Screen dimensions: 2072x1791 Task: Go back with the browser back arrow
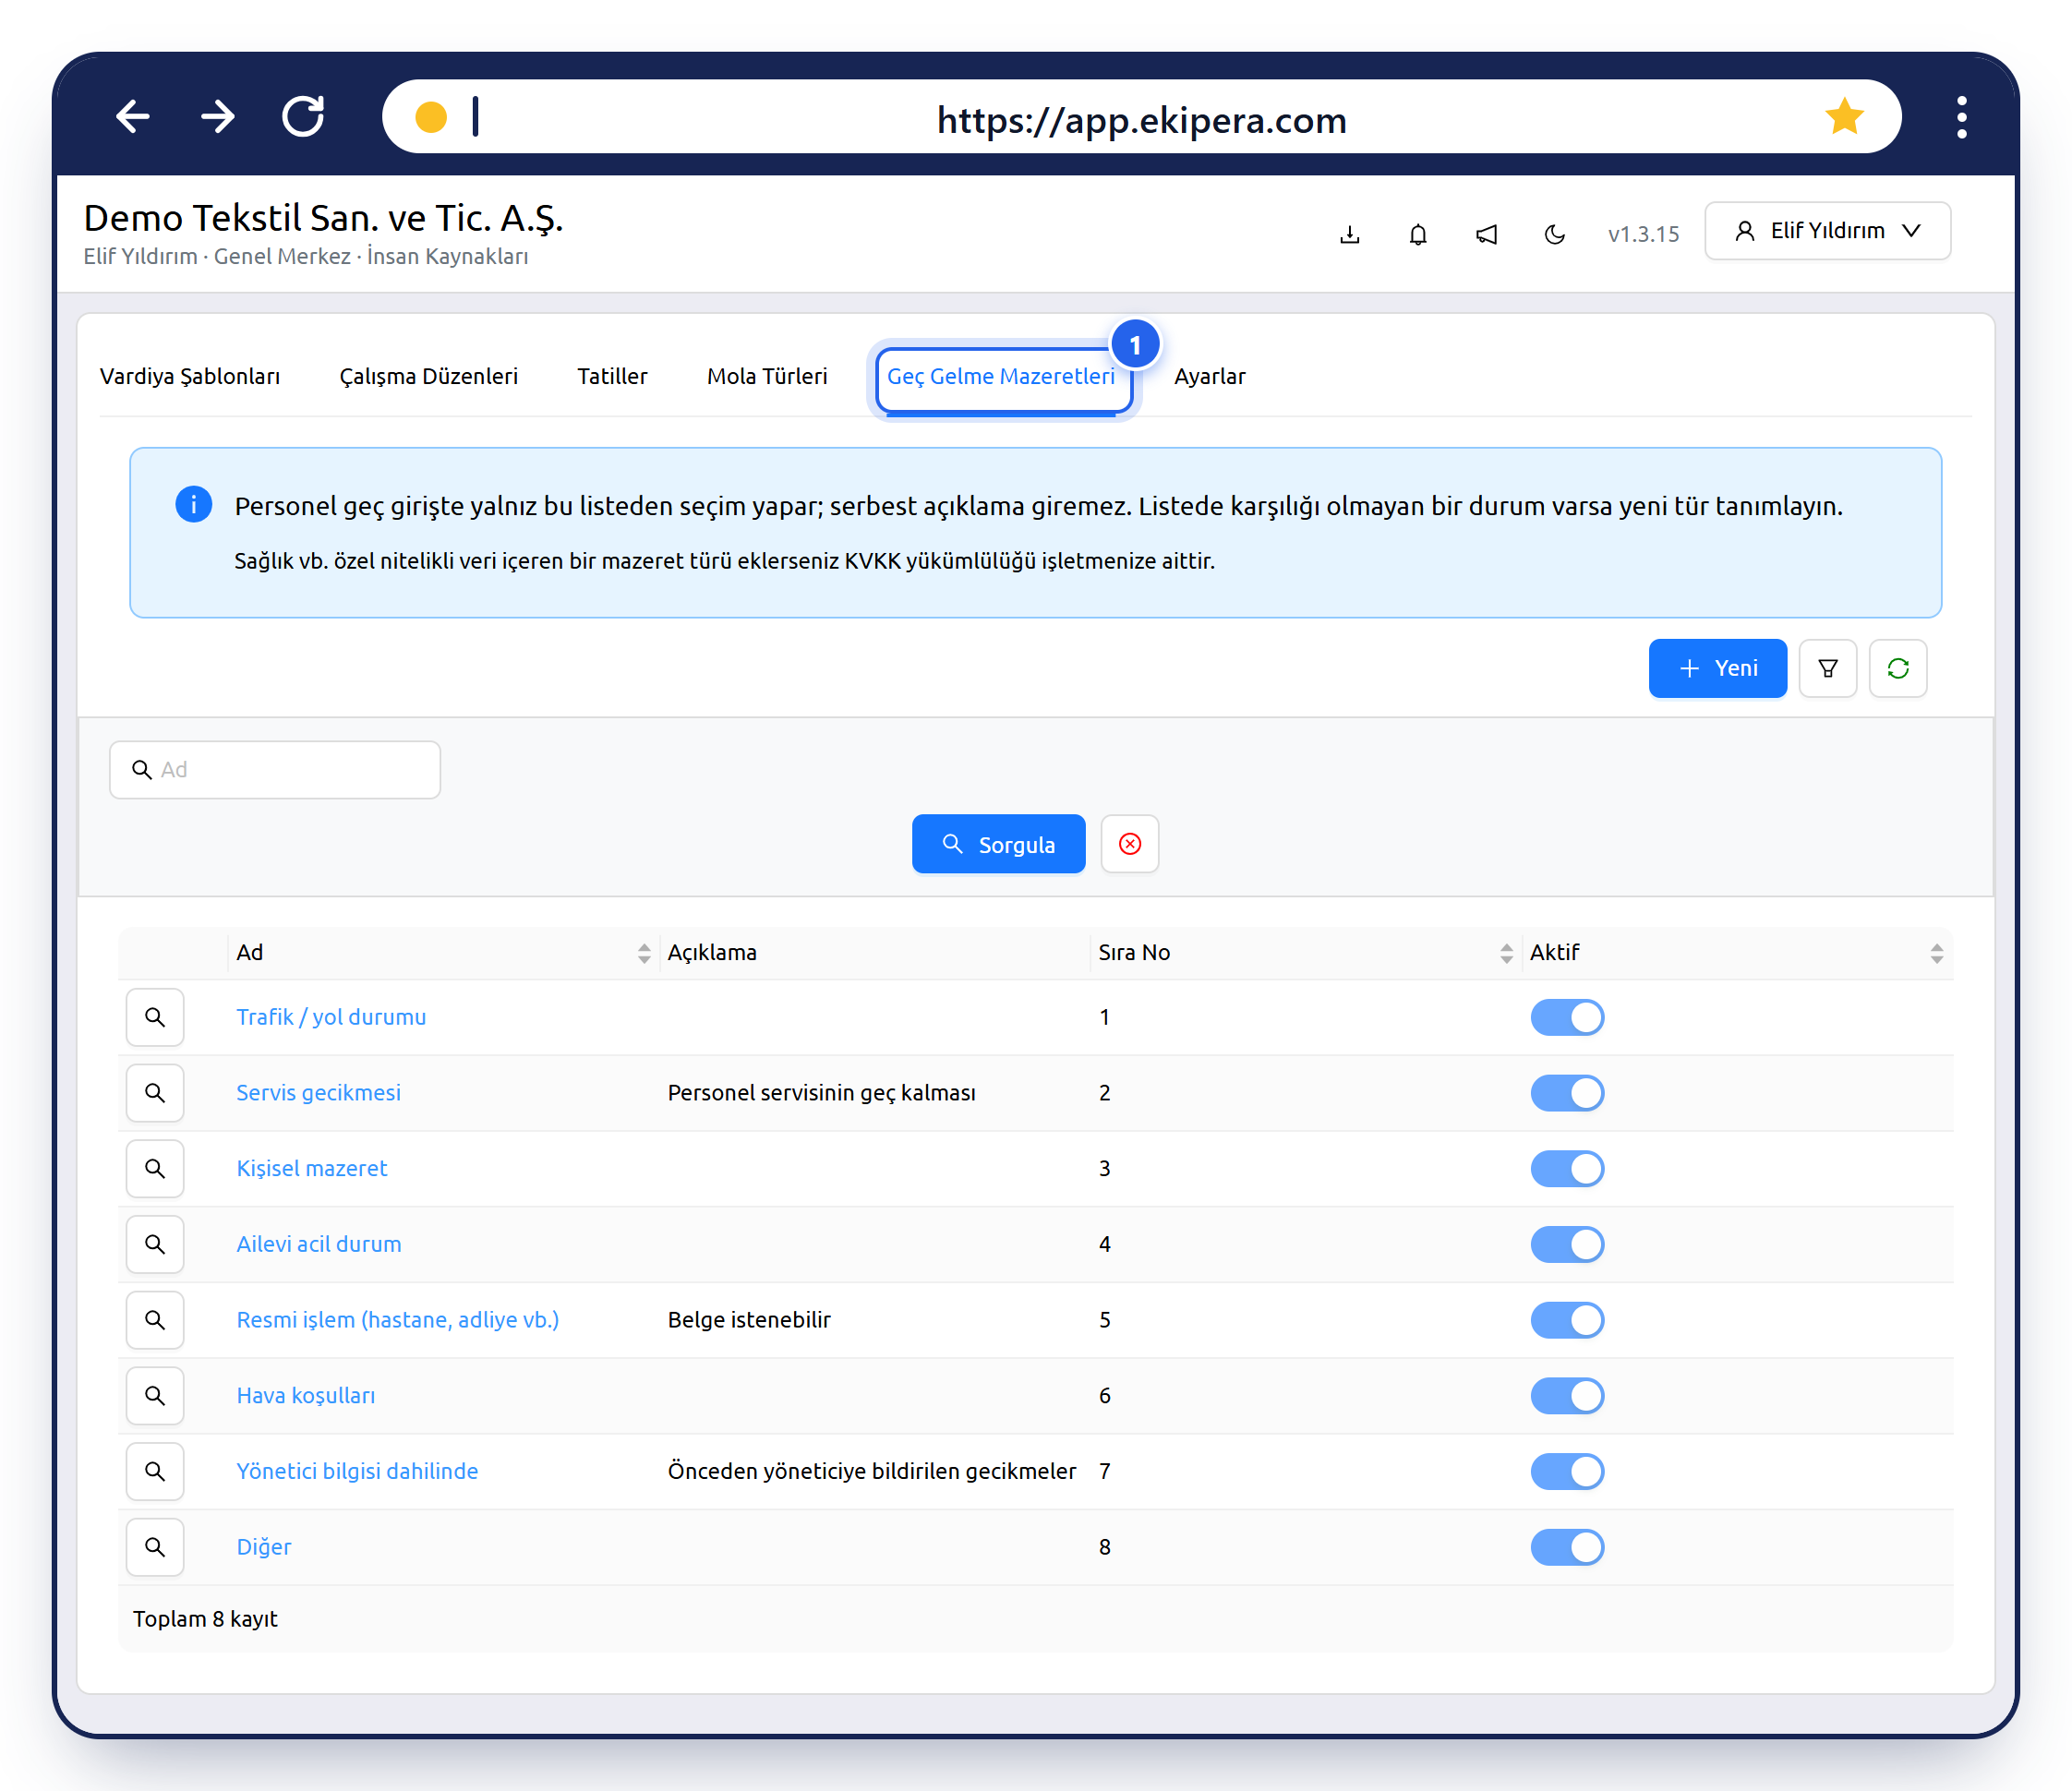point(133,117)
